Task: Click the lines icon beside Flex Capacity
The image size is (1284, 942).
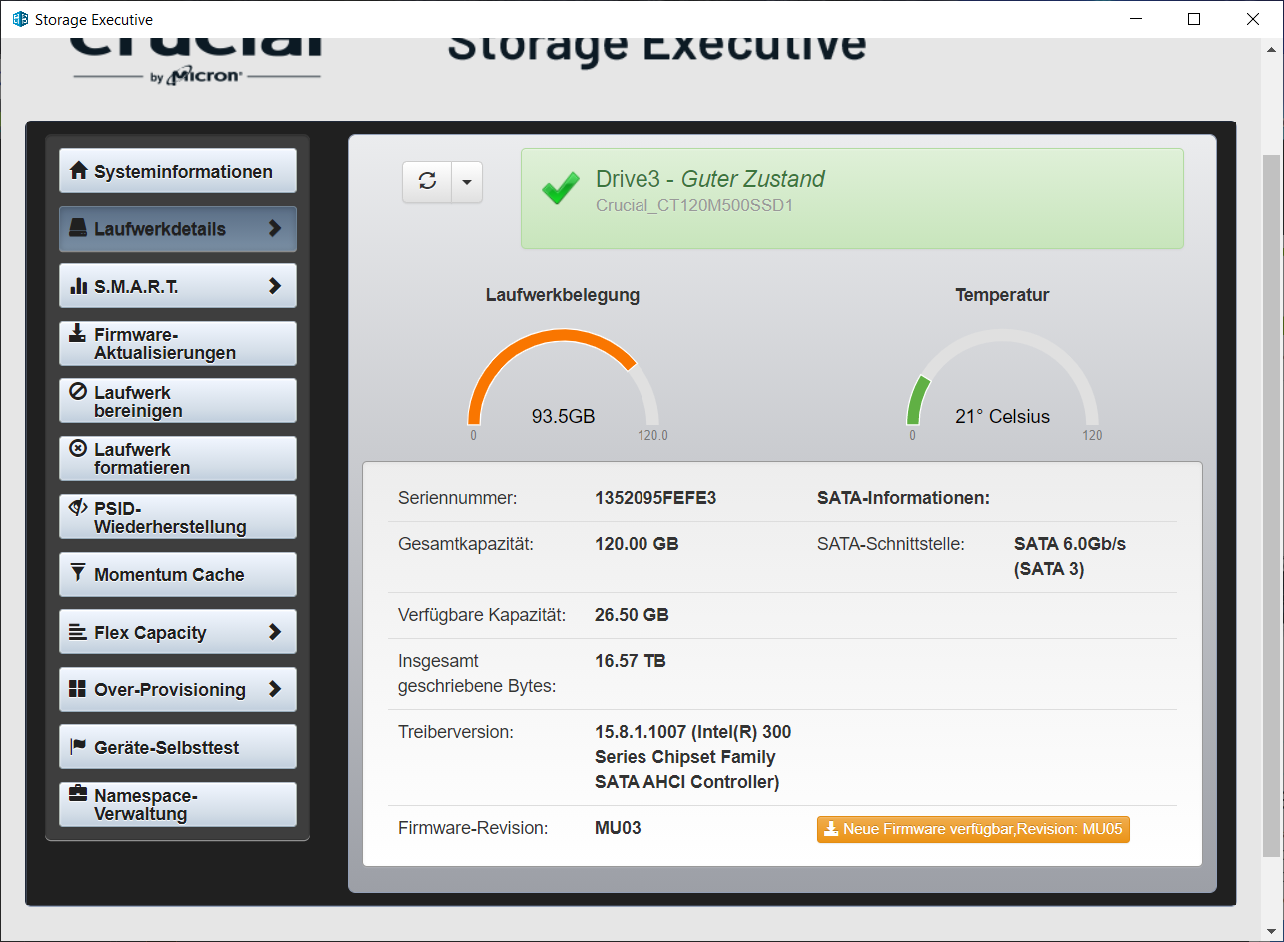Action: 78,632
